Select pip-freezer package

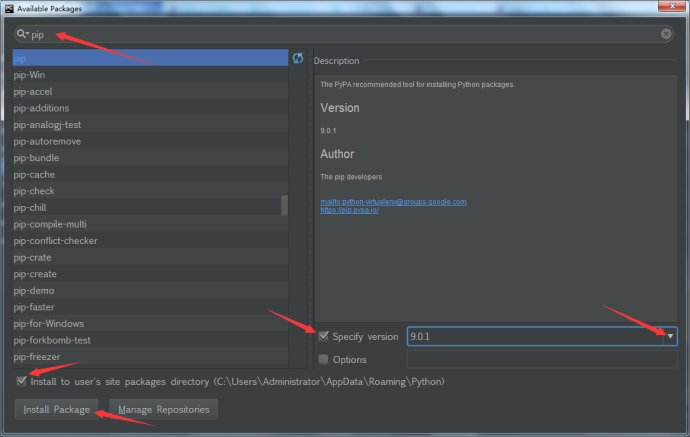point(150,356)
